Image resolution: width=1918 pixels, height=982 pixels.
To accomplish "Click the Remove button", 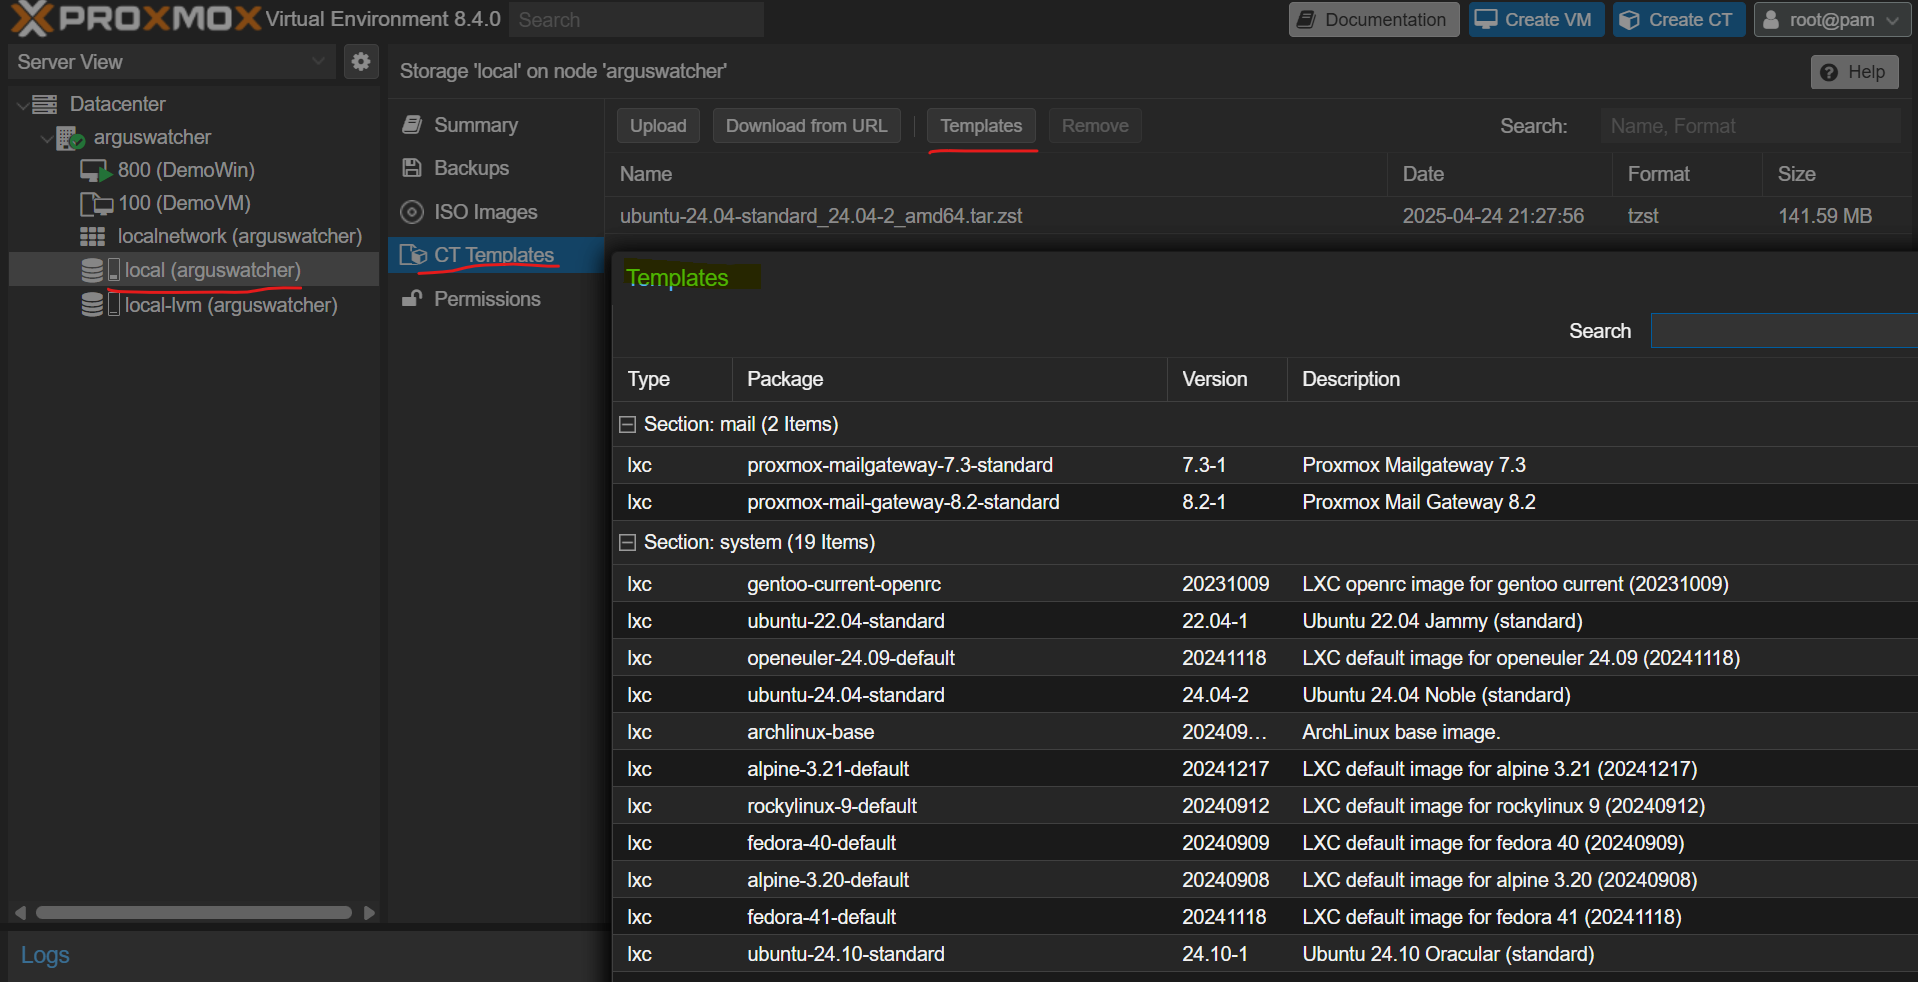I will (x=1095, y=126).
